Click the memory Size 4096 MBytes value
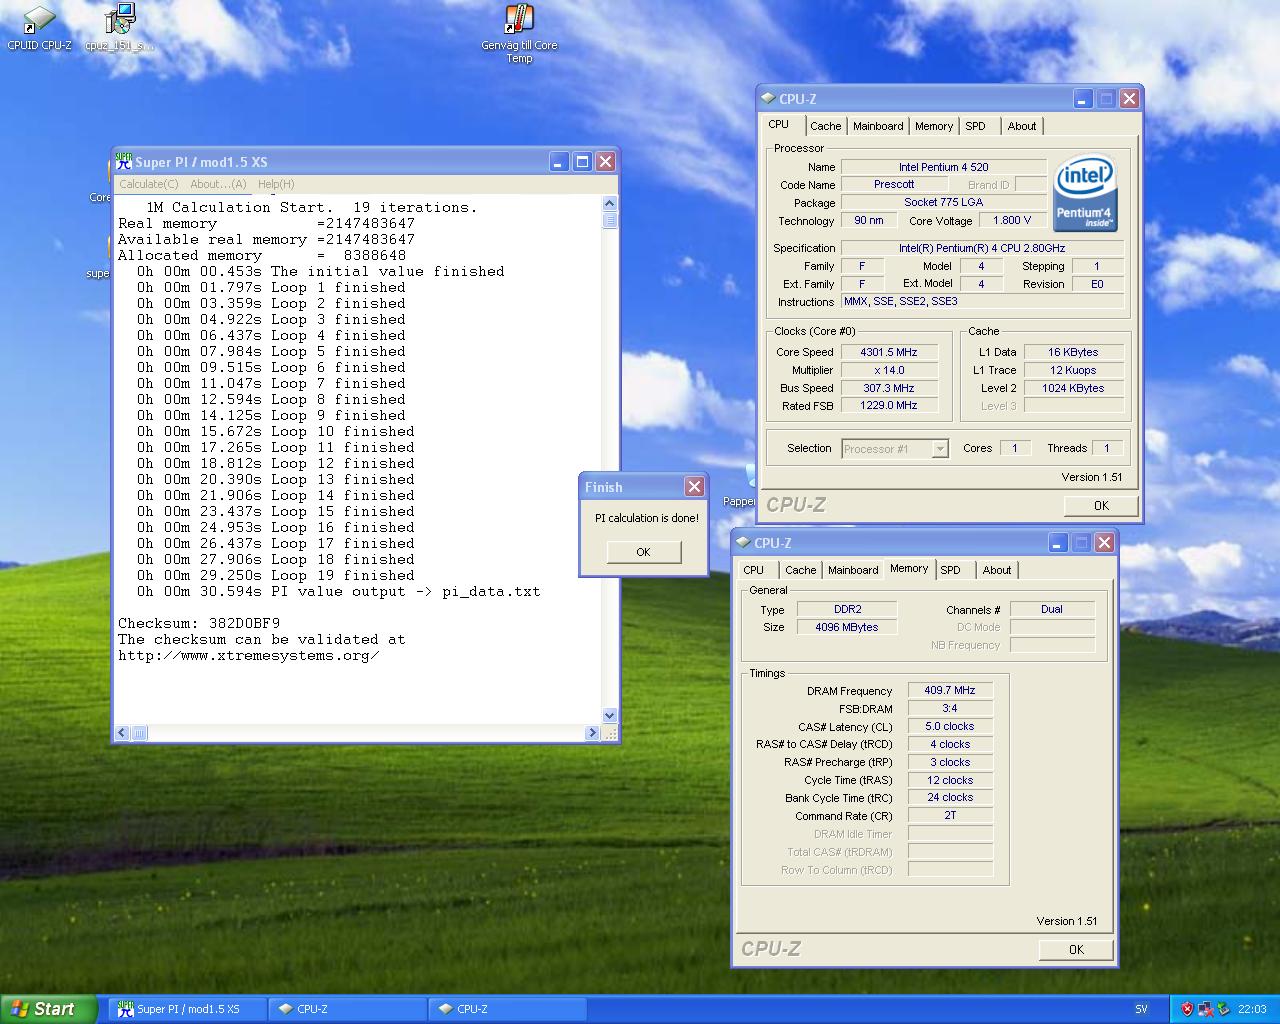The width and height of the screenshot is (1280, 1024). (847, 627)
